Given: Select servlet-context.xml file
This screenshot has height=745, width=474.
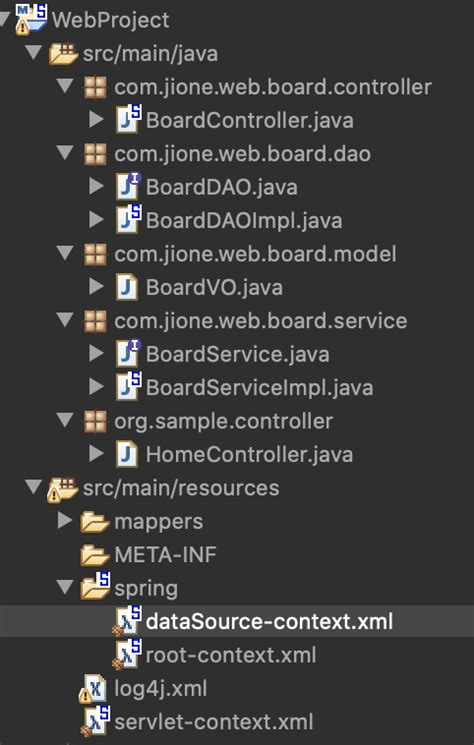Looking at the screenshot, I should [214, 722].
